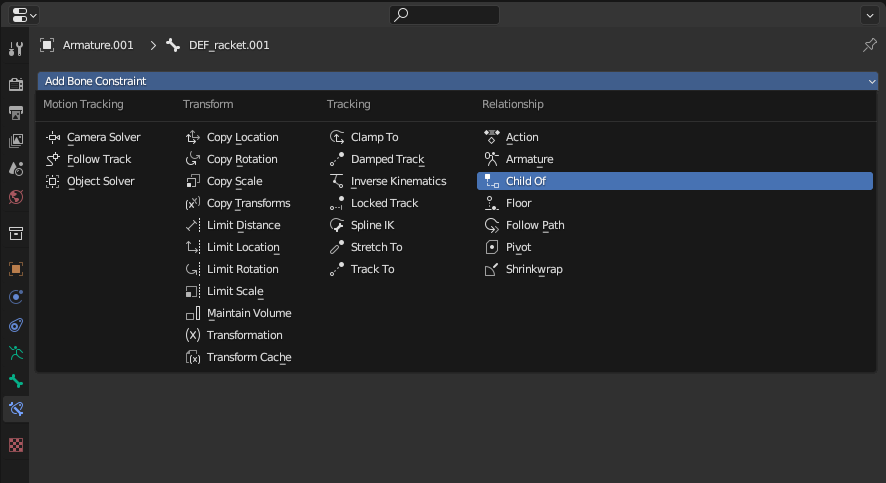Open the World properties tab
The width and height of the screenshot is (886, 483).
[15, 197]
